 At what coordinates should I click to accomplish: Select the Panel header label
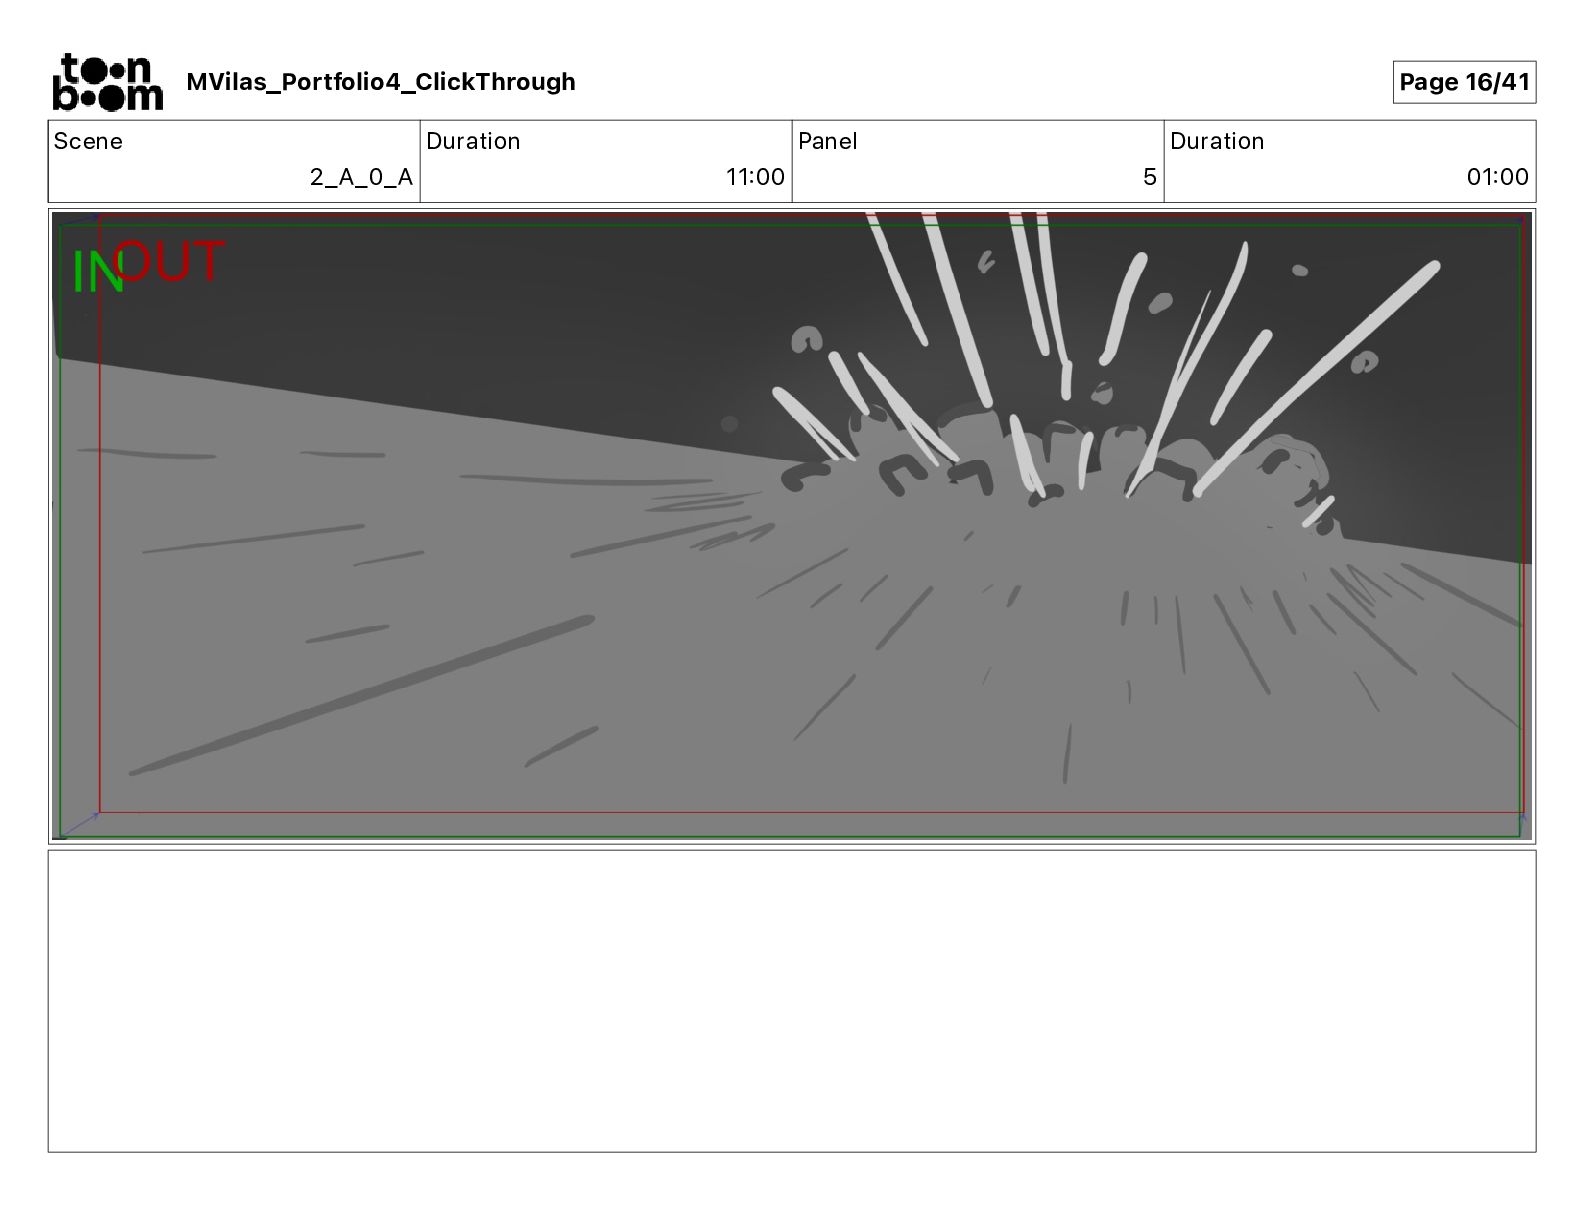tap(828, 141)
